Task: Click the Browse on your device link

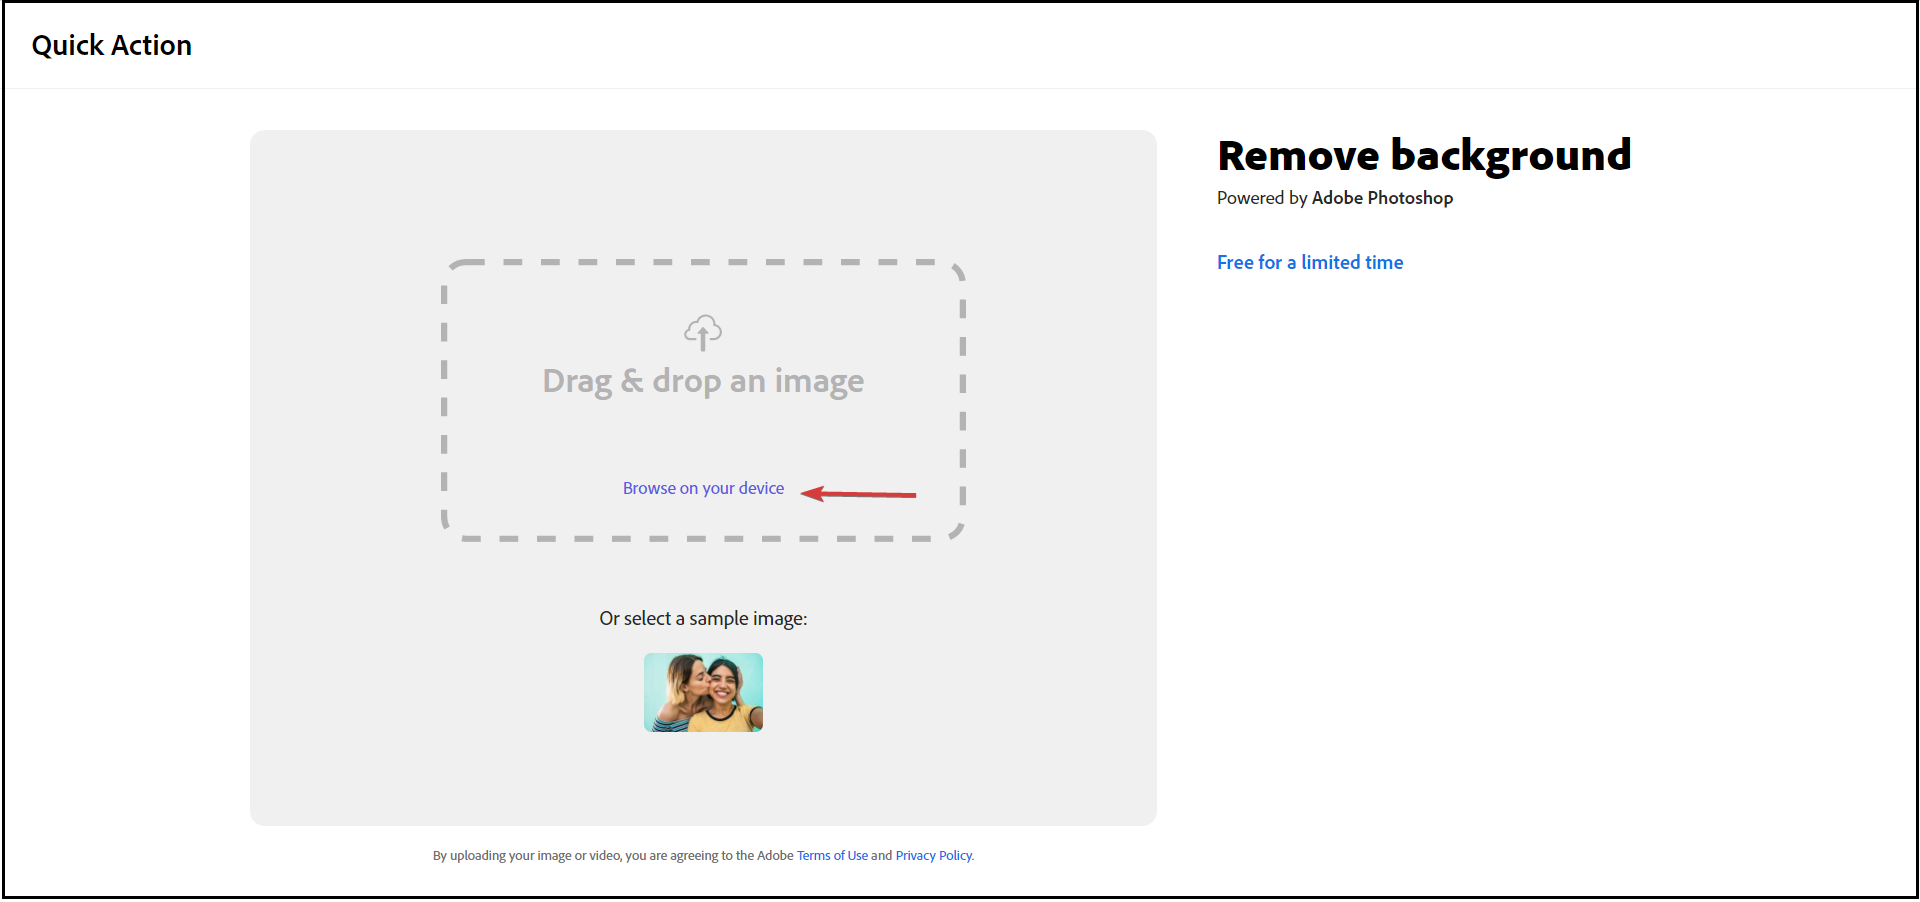Action: [x=703, y=488]
